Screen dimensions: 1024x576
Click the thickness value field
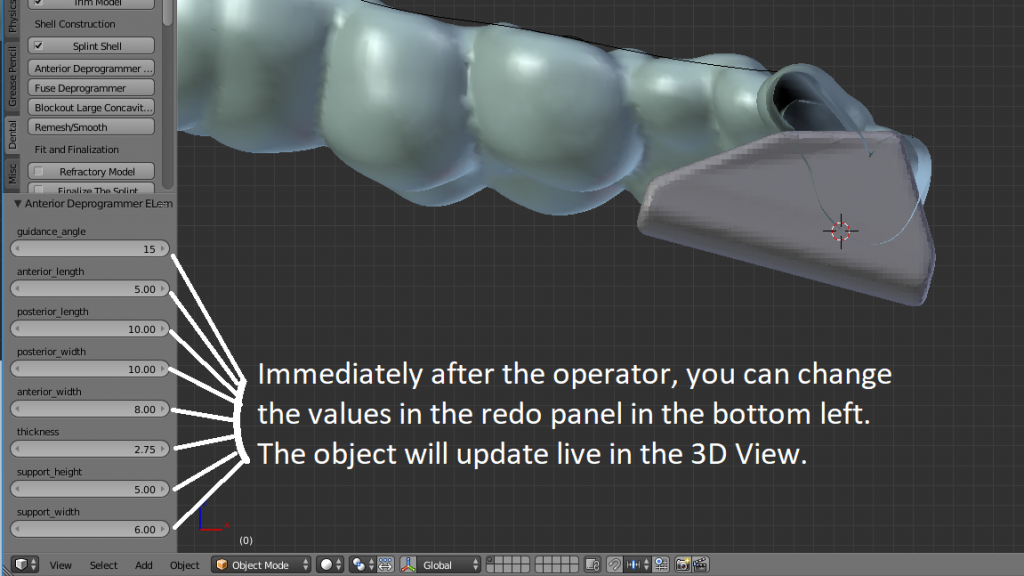point(90,449)
